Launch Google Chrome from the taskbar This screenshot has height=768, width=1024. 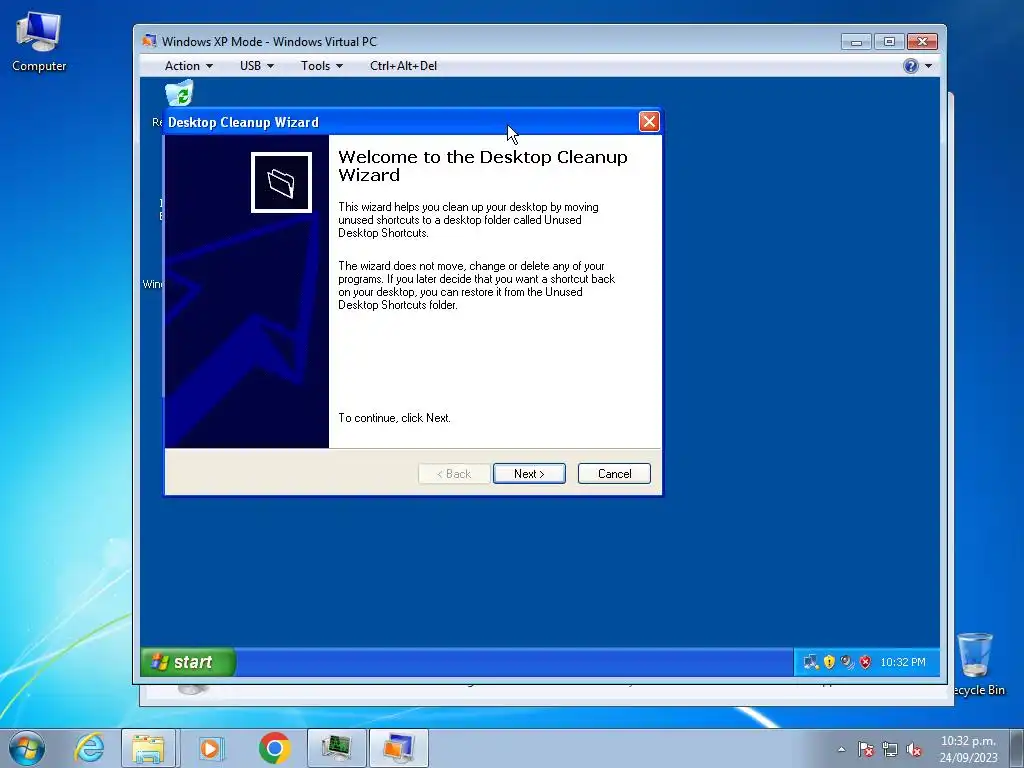click(x=274, y=748)
